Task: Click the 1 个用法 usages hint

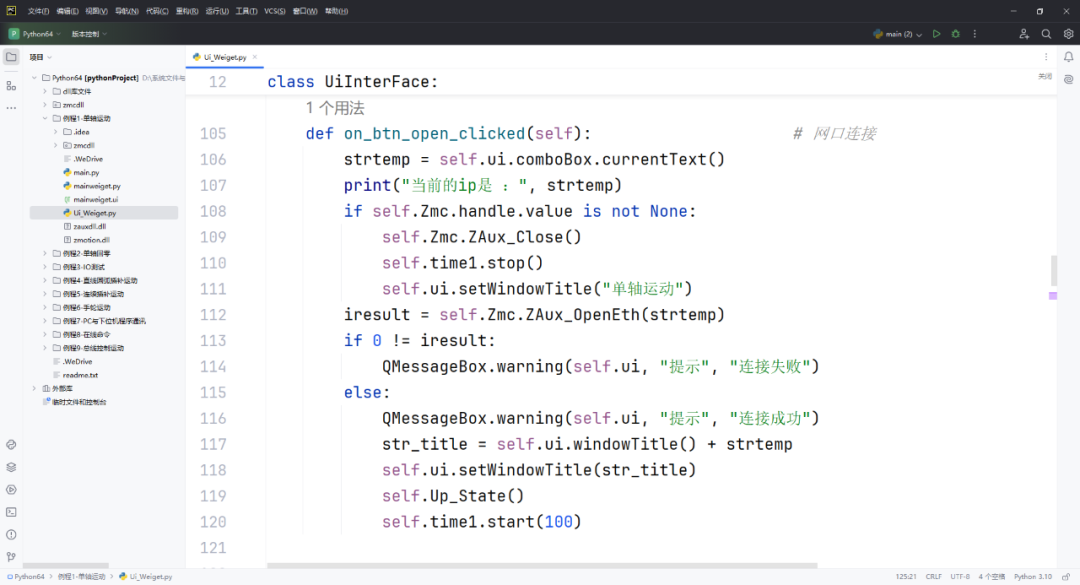Action: (335, 107)
